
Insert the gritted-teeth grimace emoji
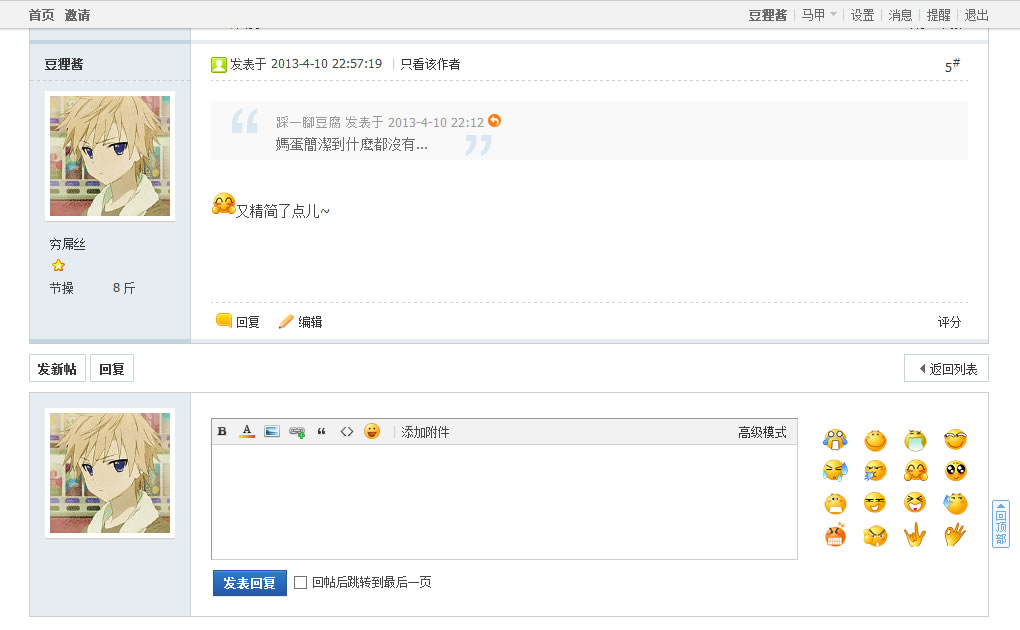point(835,503)
